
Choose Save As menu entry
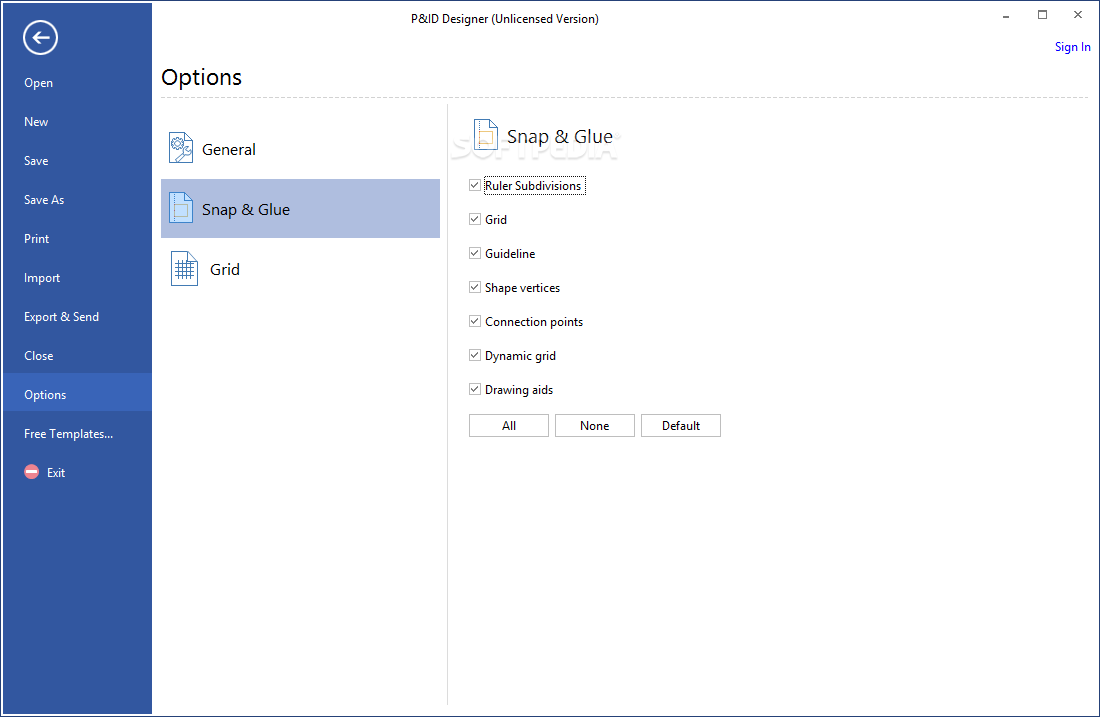44,200
